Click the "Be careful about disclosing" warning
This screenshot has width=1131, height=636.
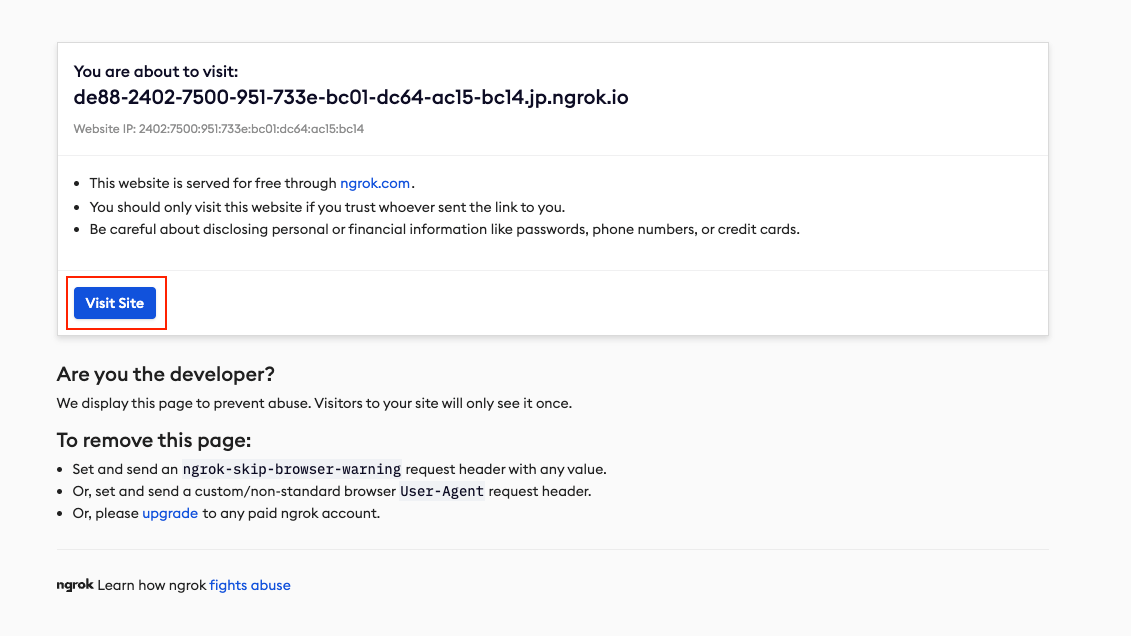(x=444, y=229)
